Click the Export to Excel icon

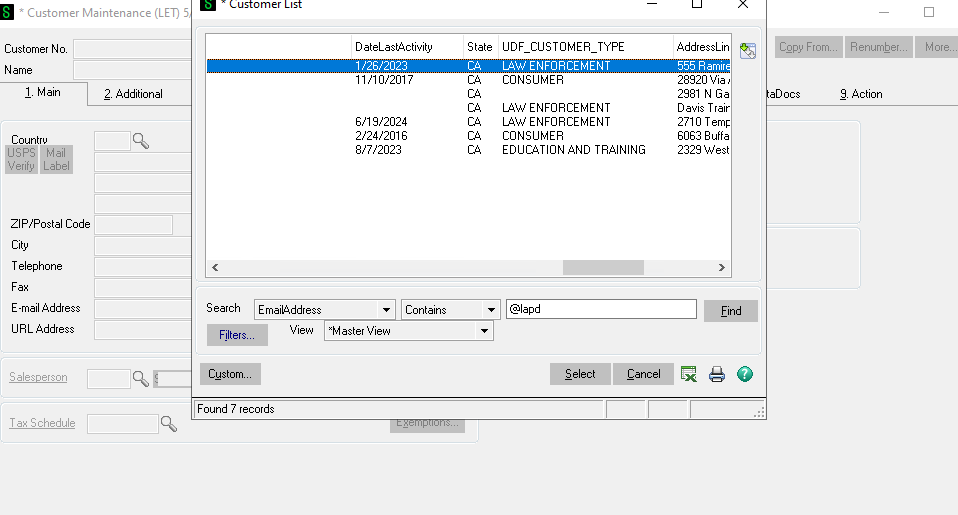689,374
